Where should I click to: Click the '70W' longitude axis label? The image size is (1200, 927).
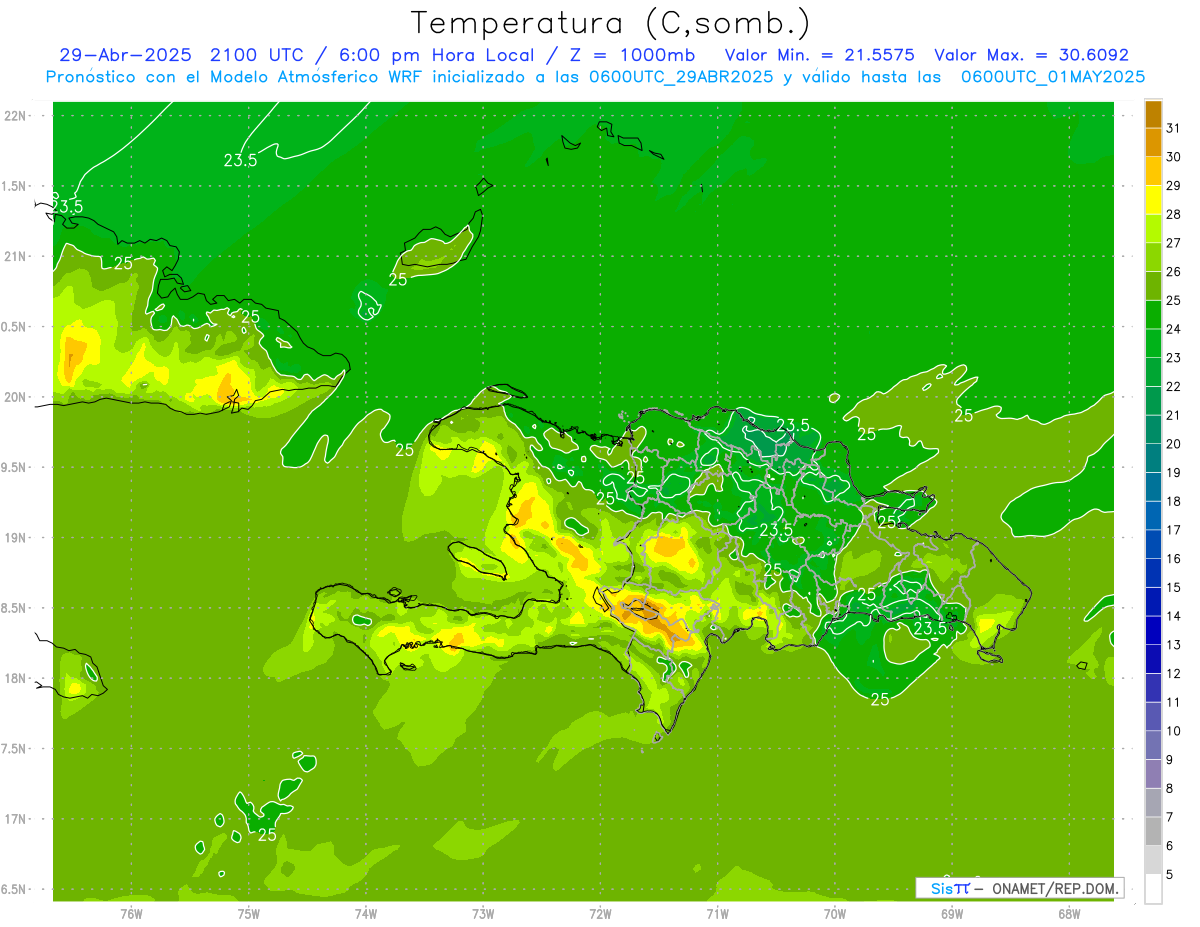[x=835, y=913]
